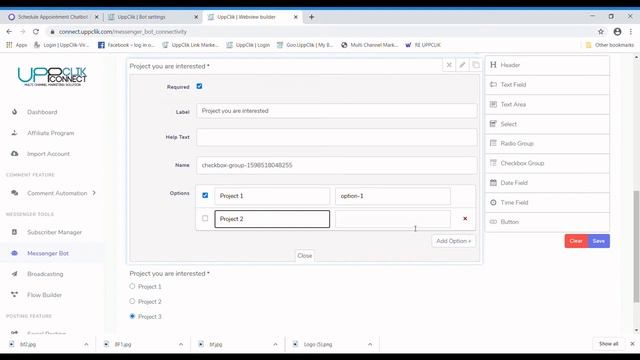Image resolution: width=640 pixels, height=360 pixels.
Task: Click the browser address bar URL
Action: click(122, 31)
